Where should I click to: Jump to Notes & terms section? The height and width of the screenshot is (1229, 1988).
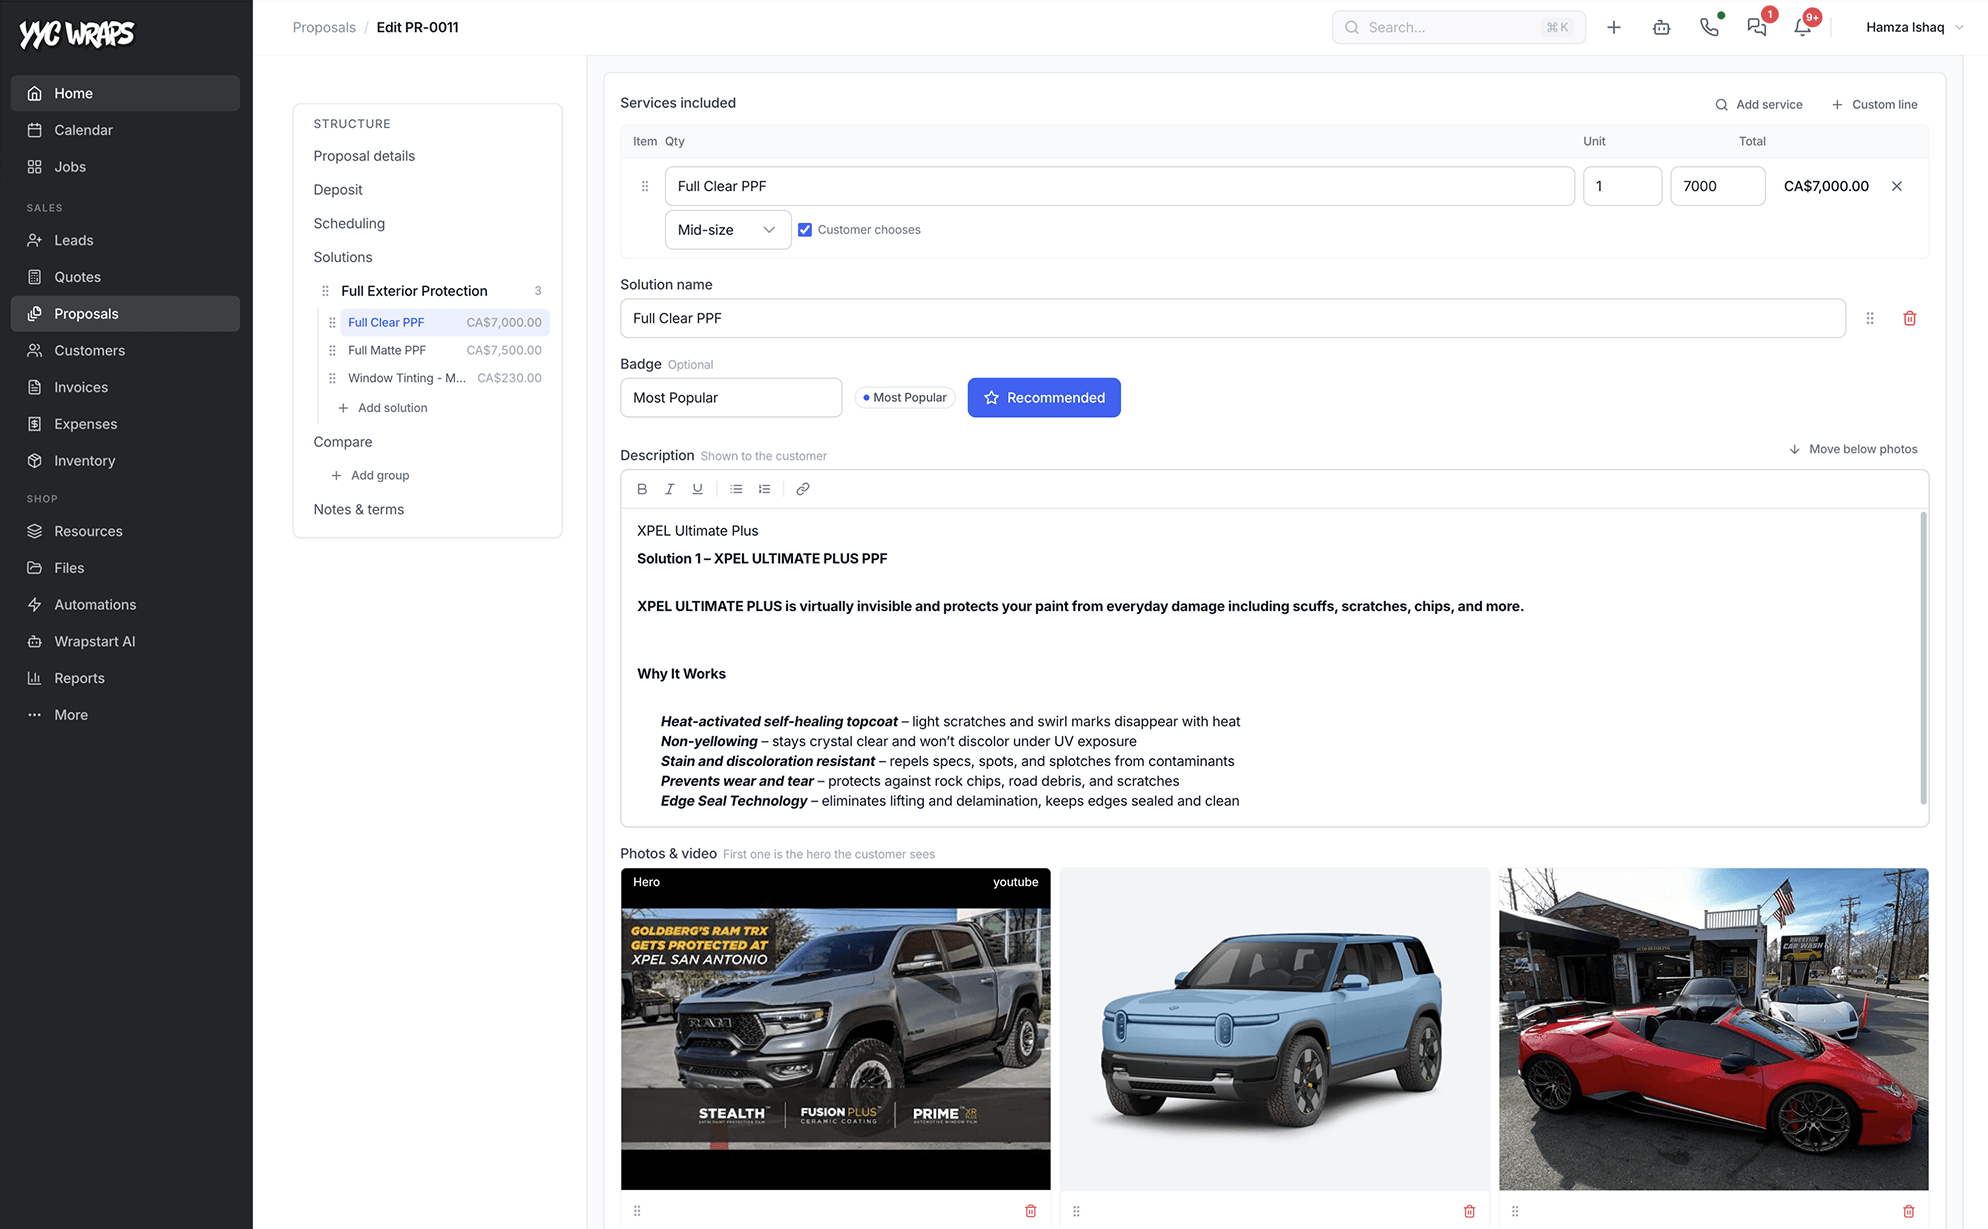pos(359,510)
